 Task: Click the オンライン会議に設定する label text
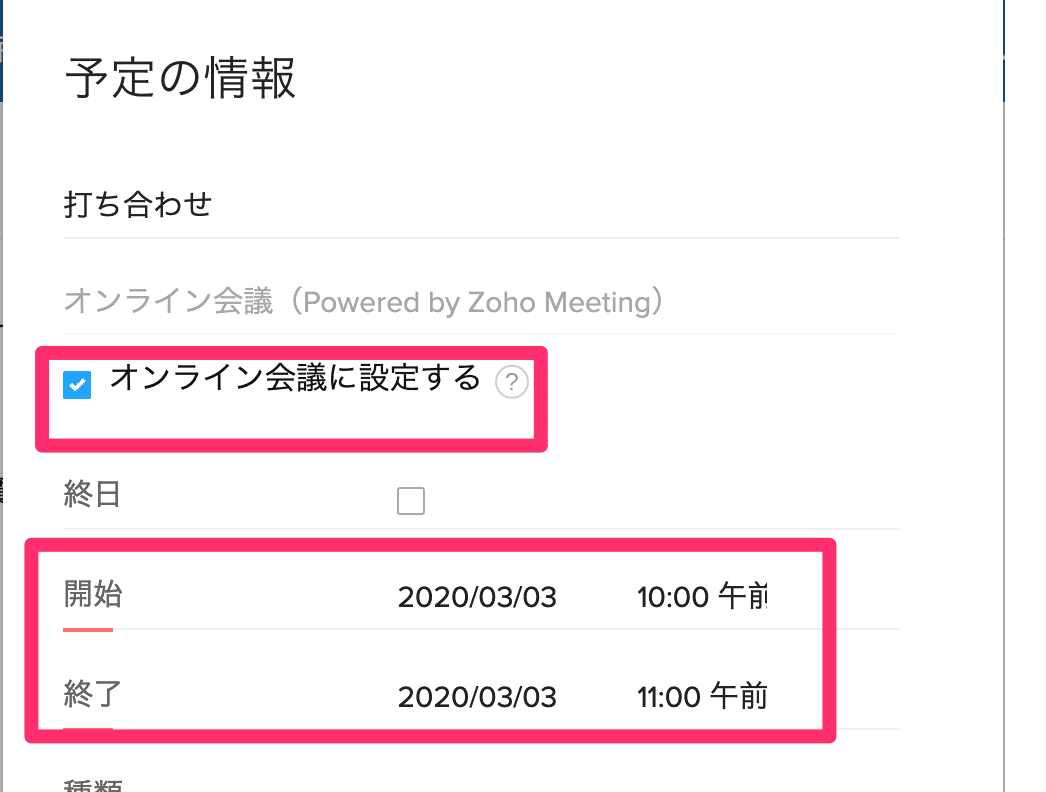click(x=296, y=378)
